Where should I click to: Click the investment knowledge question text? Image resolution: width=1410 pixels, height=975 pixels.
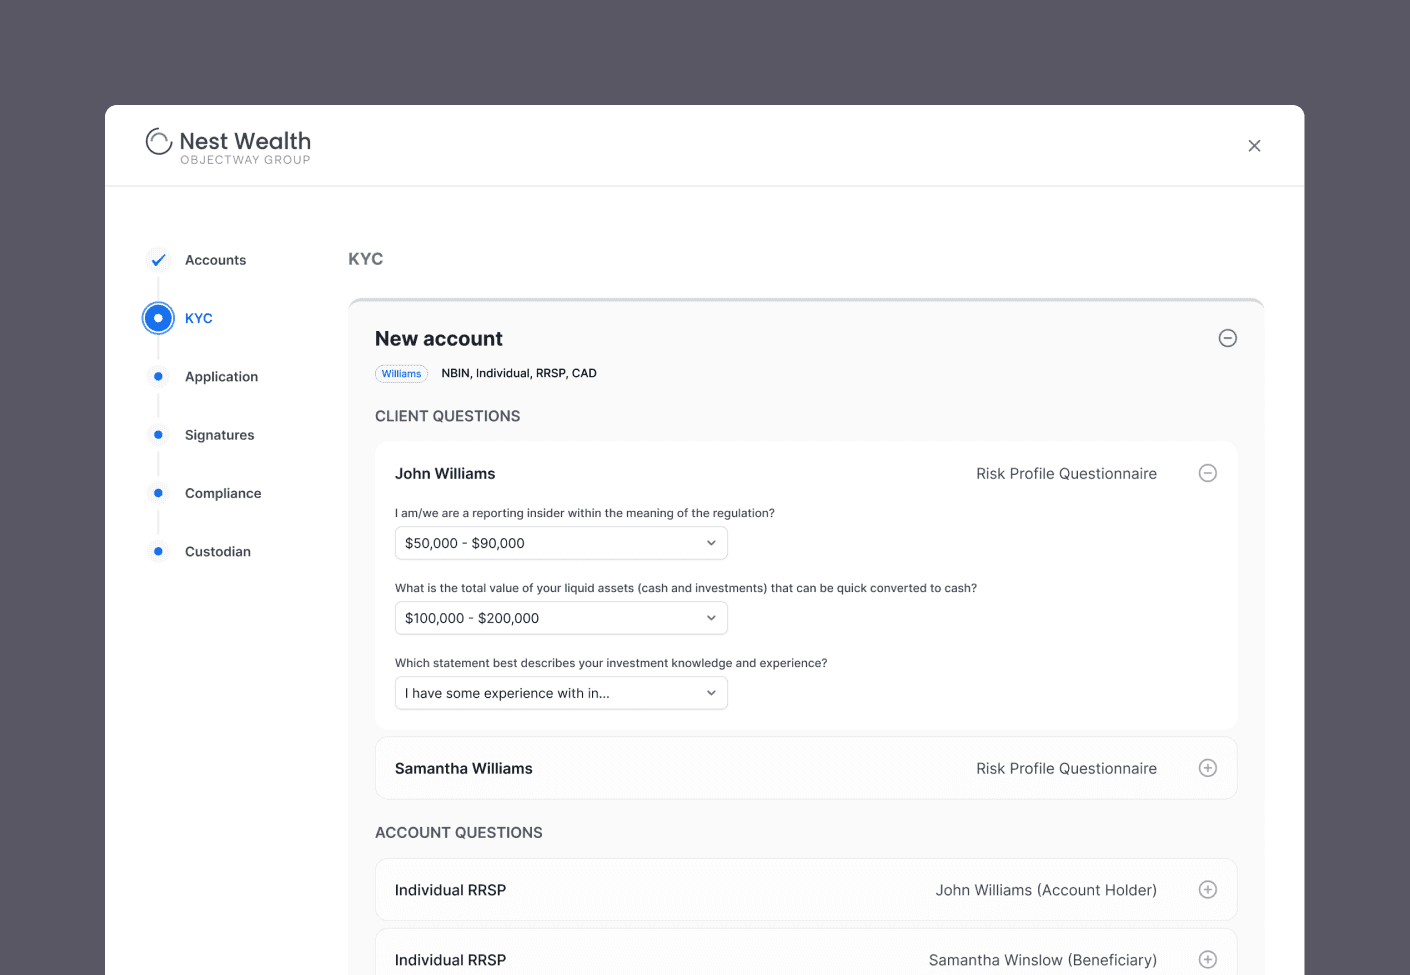[x=611, y=663]
